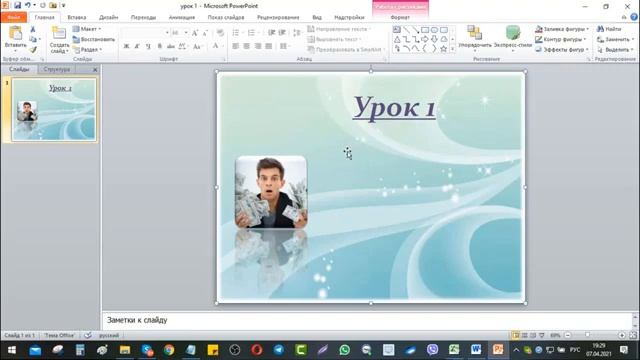Viewport: 640px width, 360px height.
Task: Toggle underline (Ч) formatting
Action: tap(148, 46)
